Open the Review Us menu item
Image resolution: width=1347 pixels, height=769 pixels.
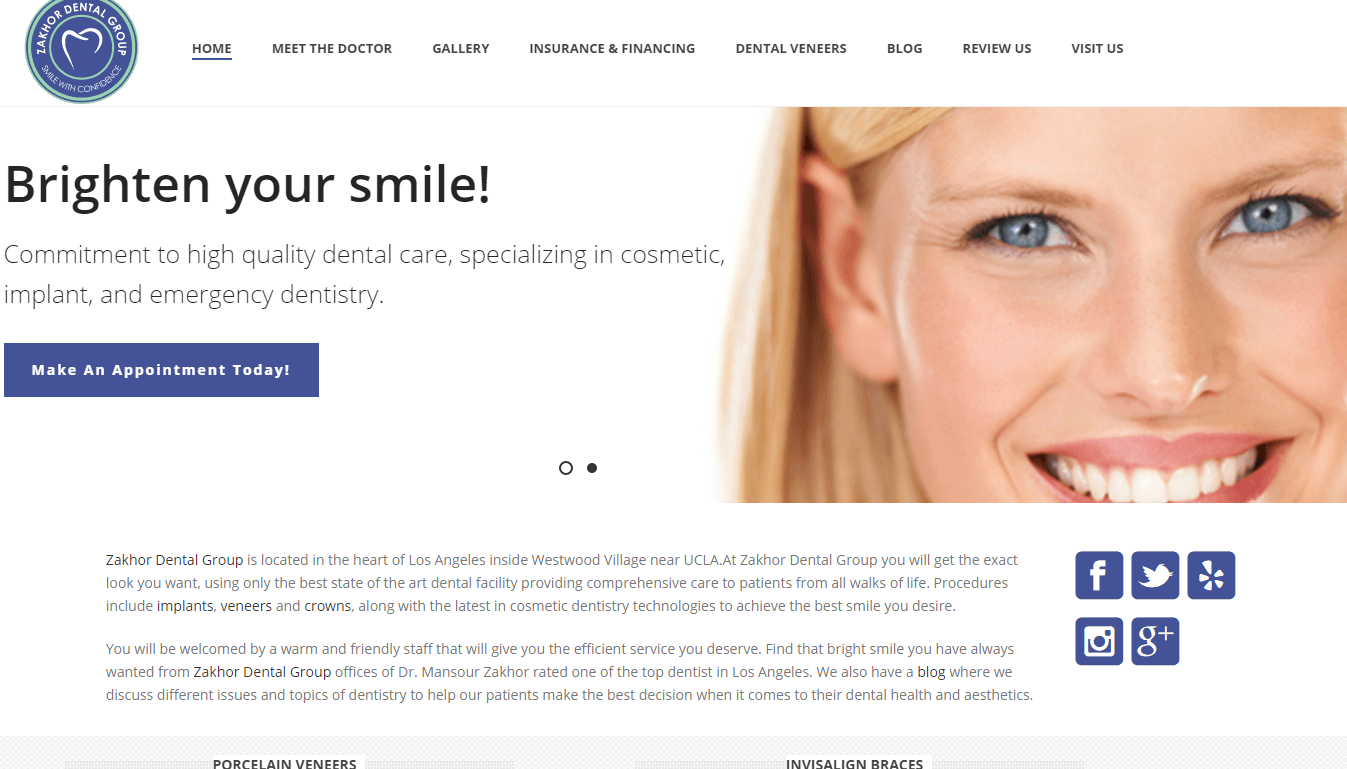pyautogui.click(x=997, y=48)
